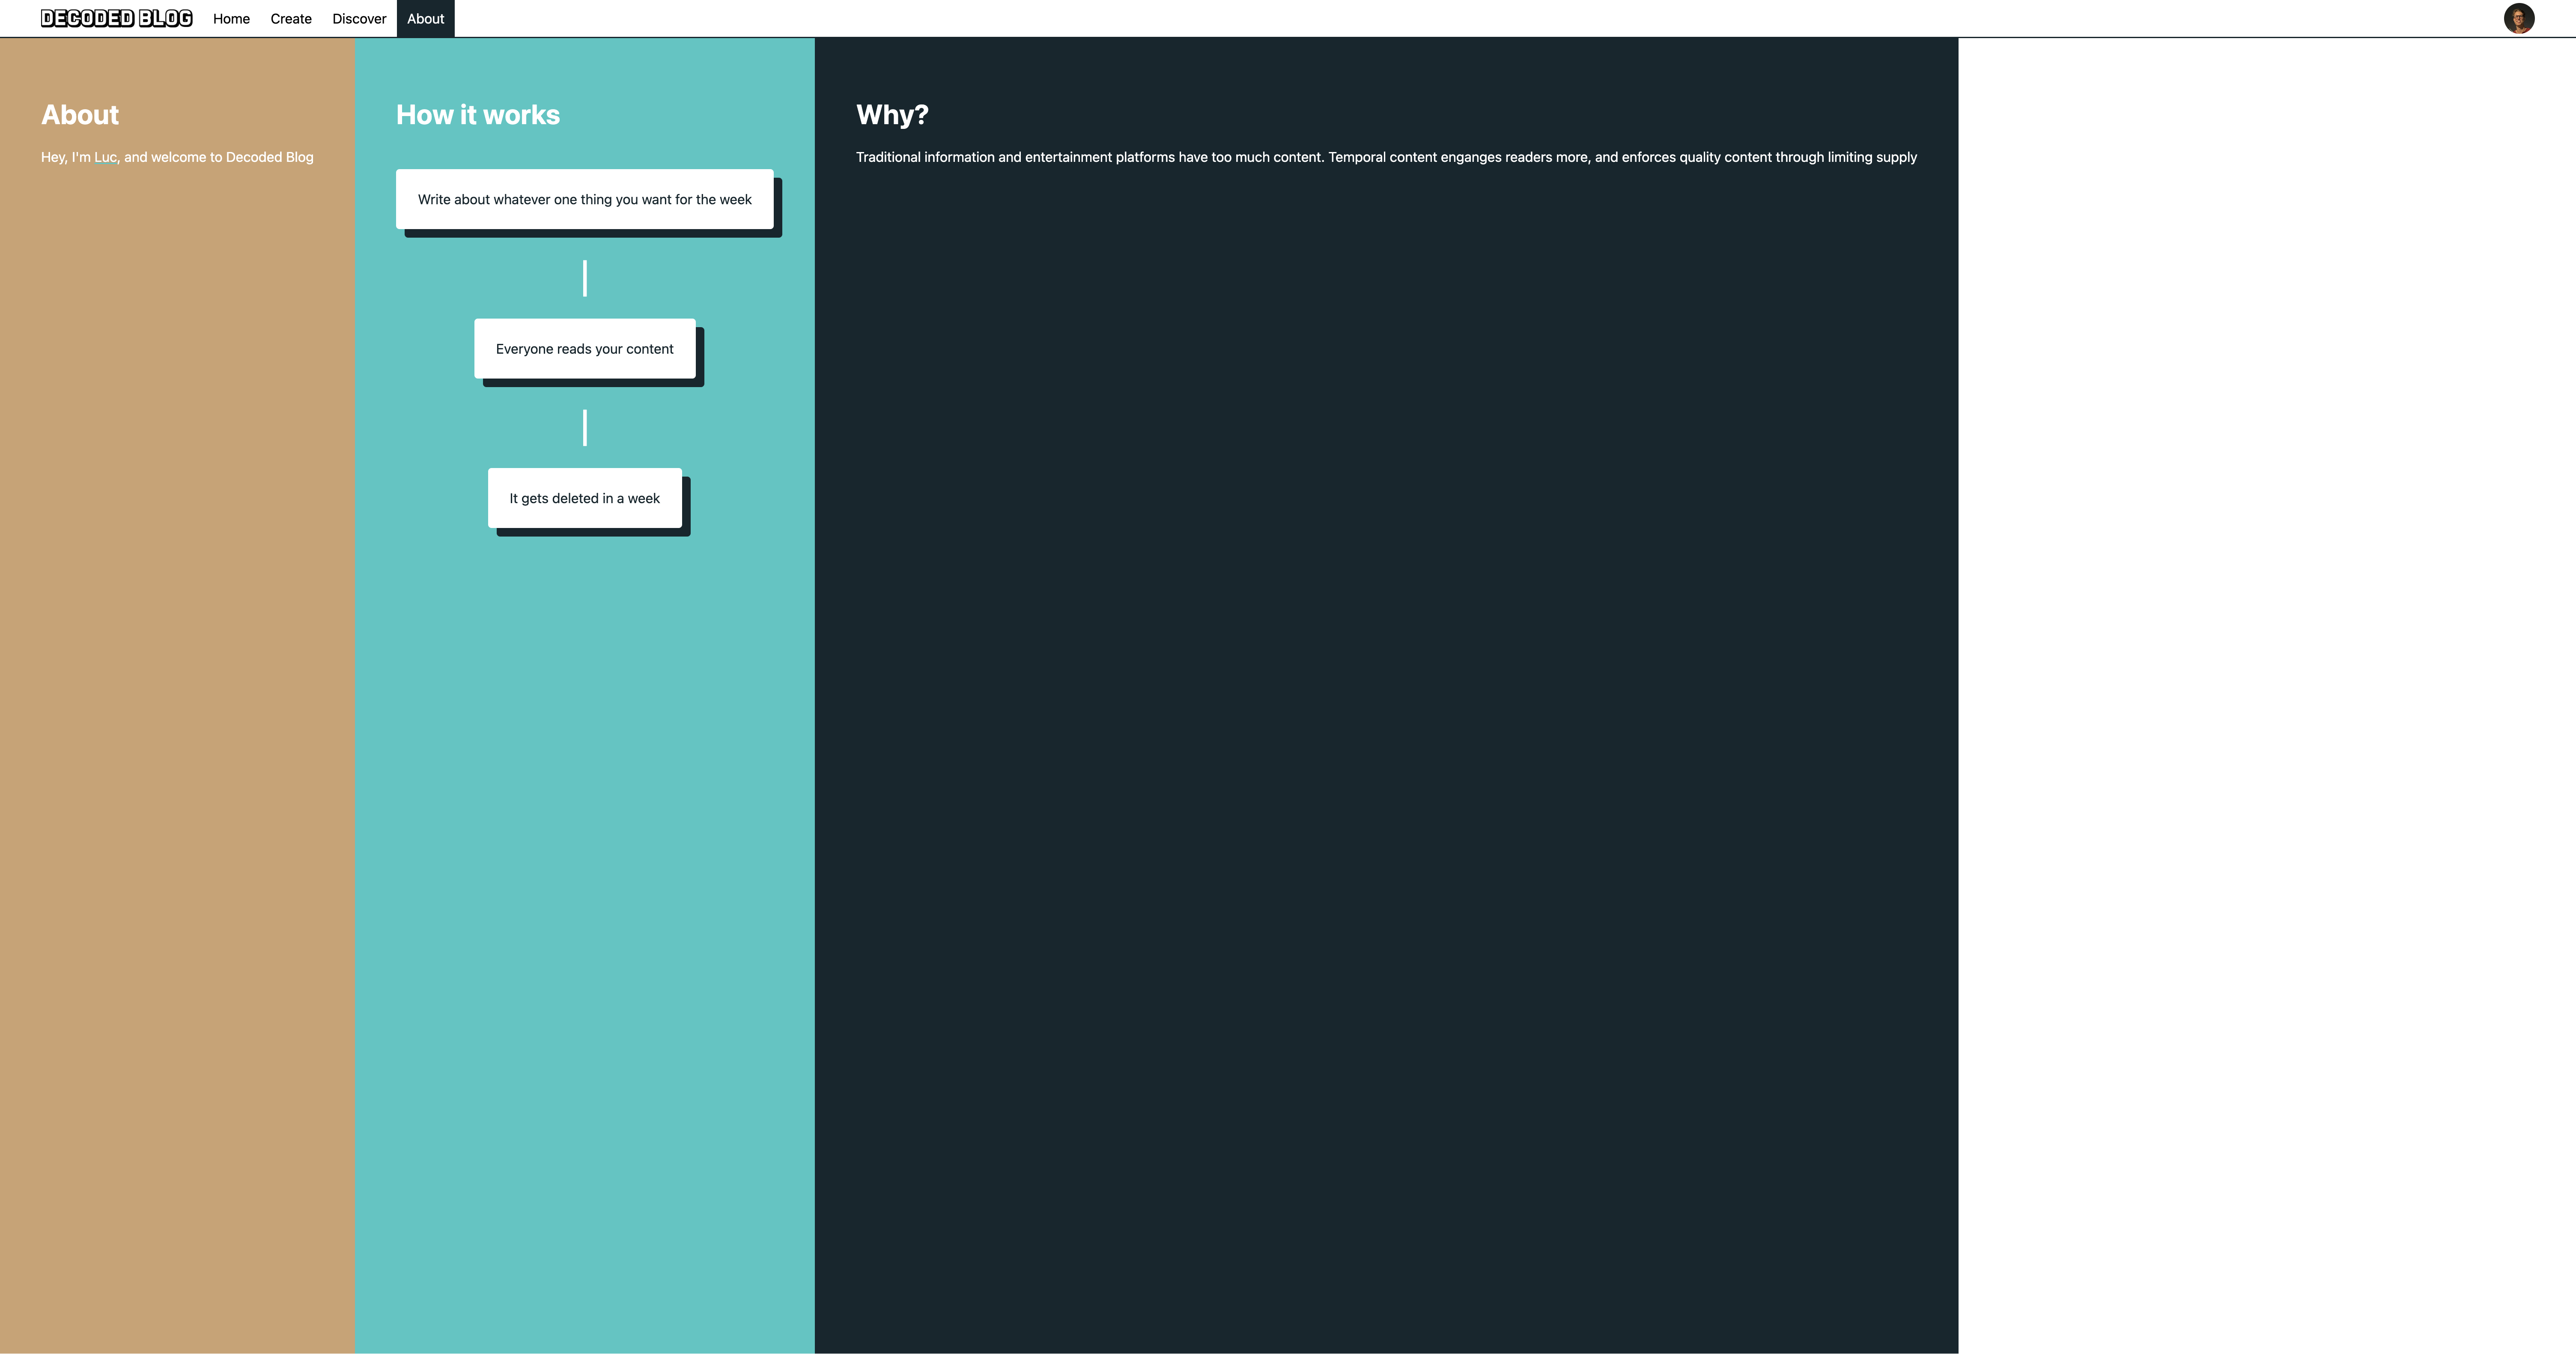This screenshot has width=2576, height=1354.
Task: Click the tan About panel background
Action: pos(176,700)
